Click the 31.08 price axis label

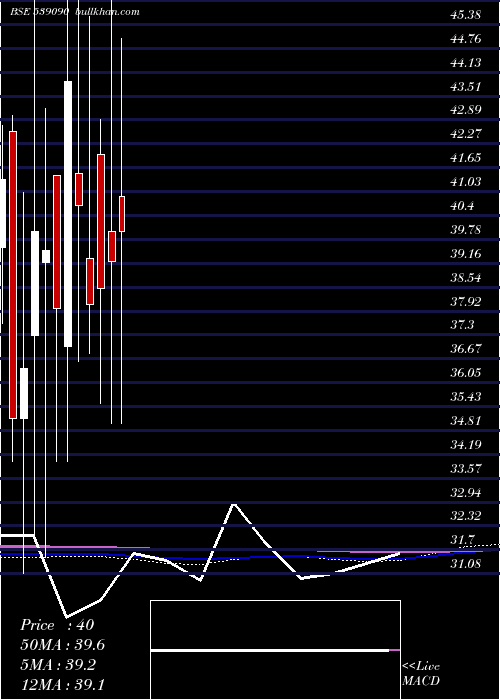[x=466, y=564]
